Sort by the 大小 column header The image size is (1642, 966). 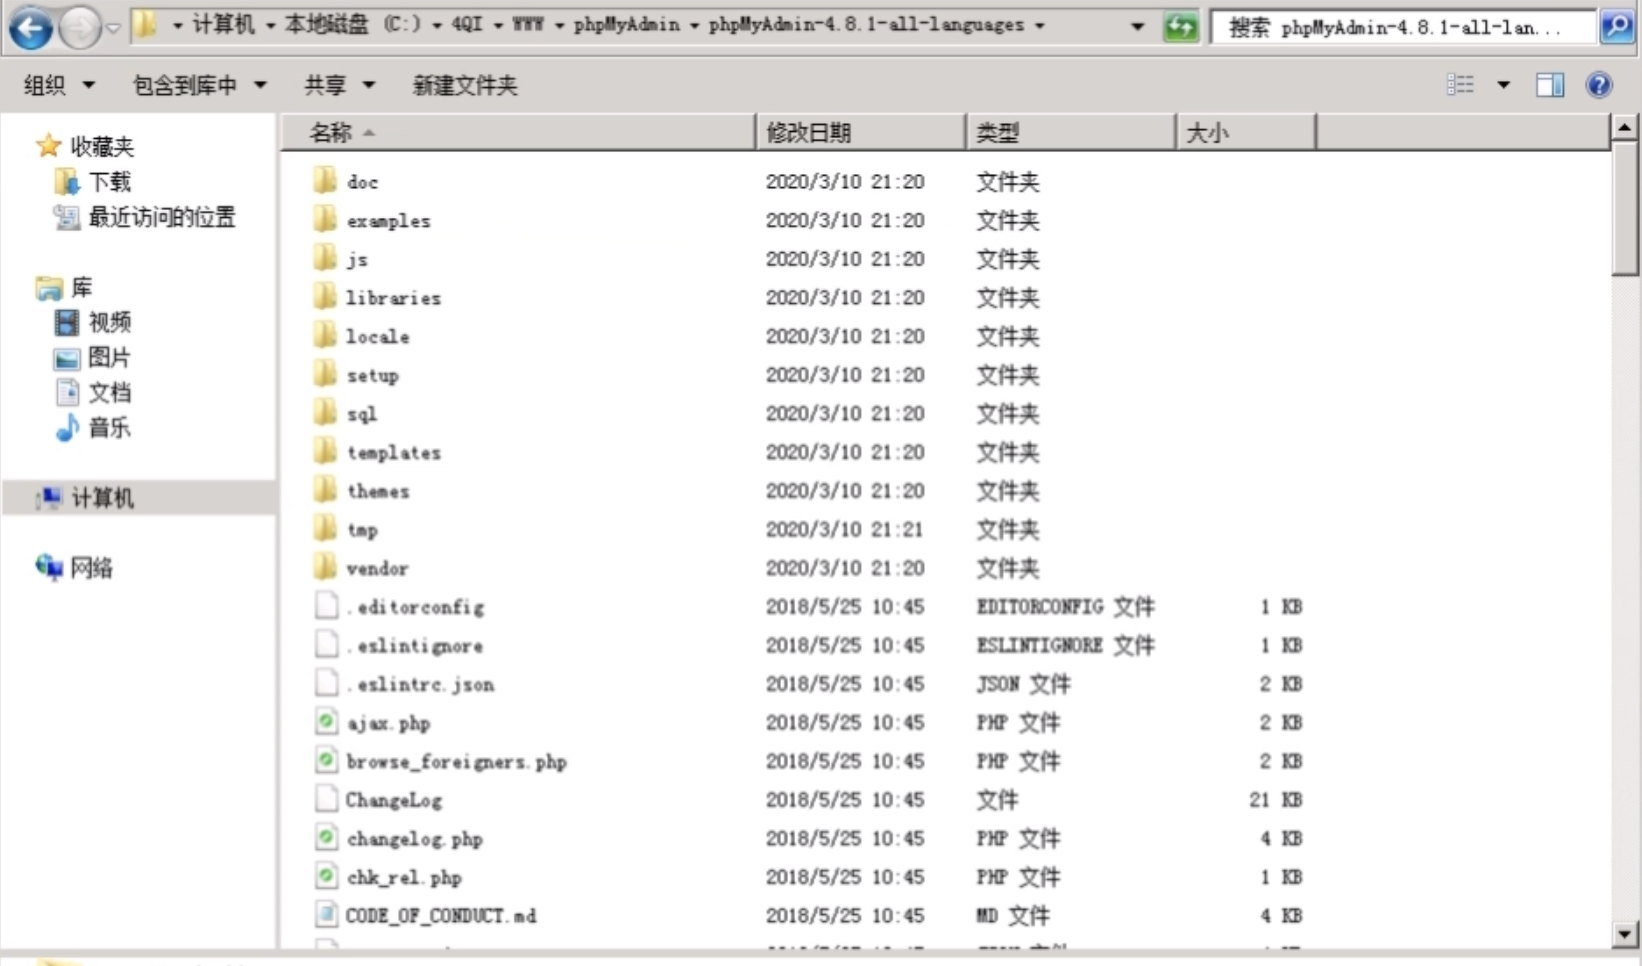[x=1246, y=132]
